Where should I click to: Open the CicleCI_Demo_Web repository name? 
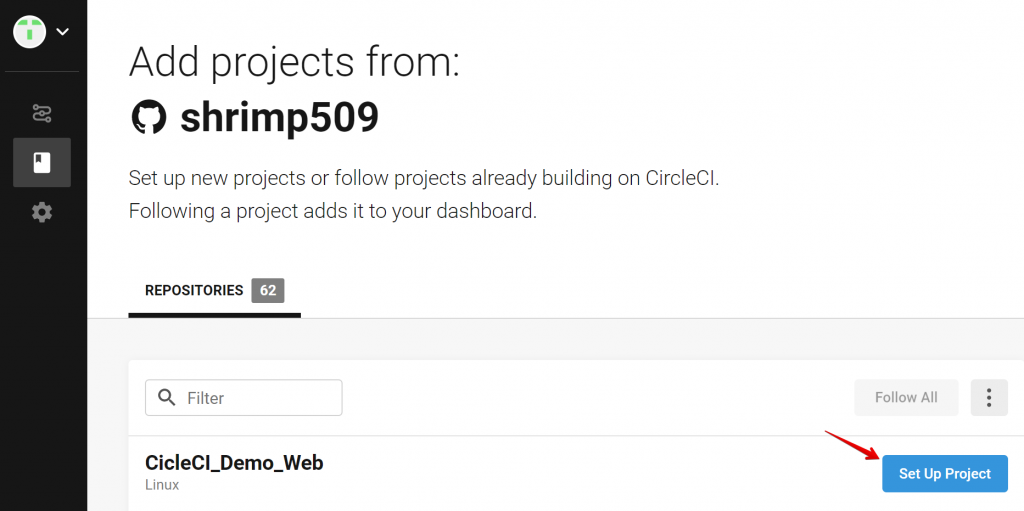[x=234, y=463]
